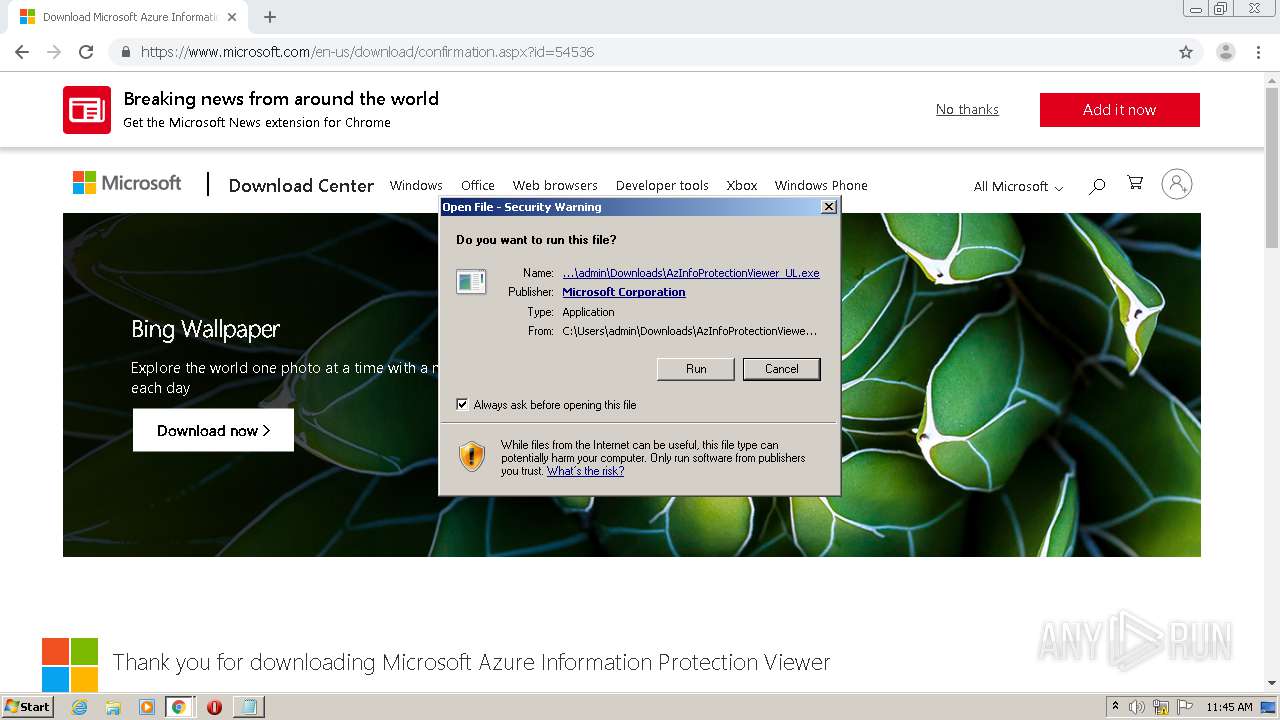Viewport: 1280px width, 720px height.
Task: Switch to Chrome in the taskbar
Action: [x=179, y=707]
